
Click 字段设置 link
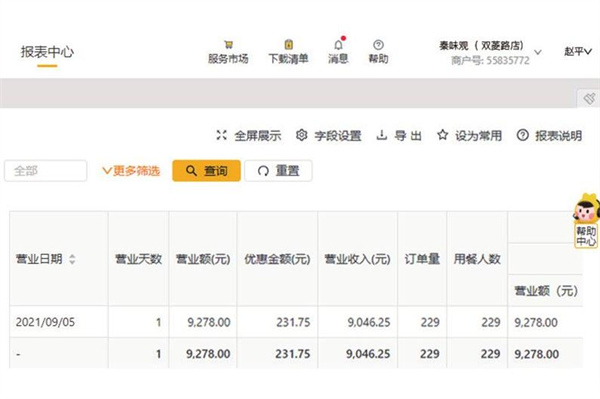329,135
